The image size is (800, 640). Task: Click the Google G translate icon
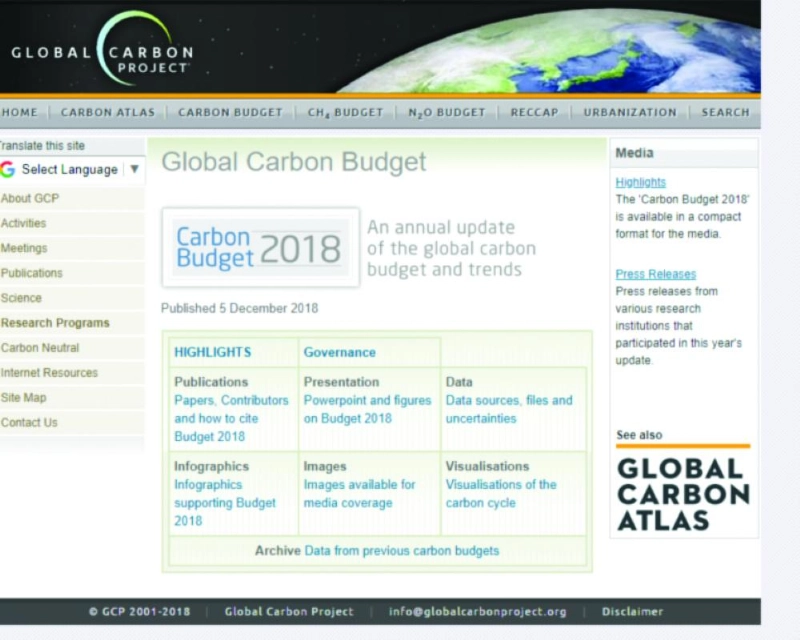(x=7, y=169)
